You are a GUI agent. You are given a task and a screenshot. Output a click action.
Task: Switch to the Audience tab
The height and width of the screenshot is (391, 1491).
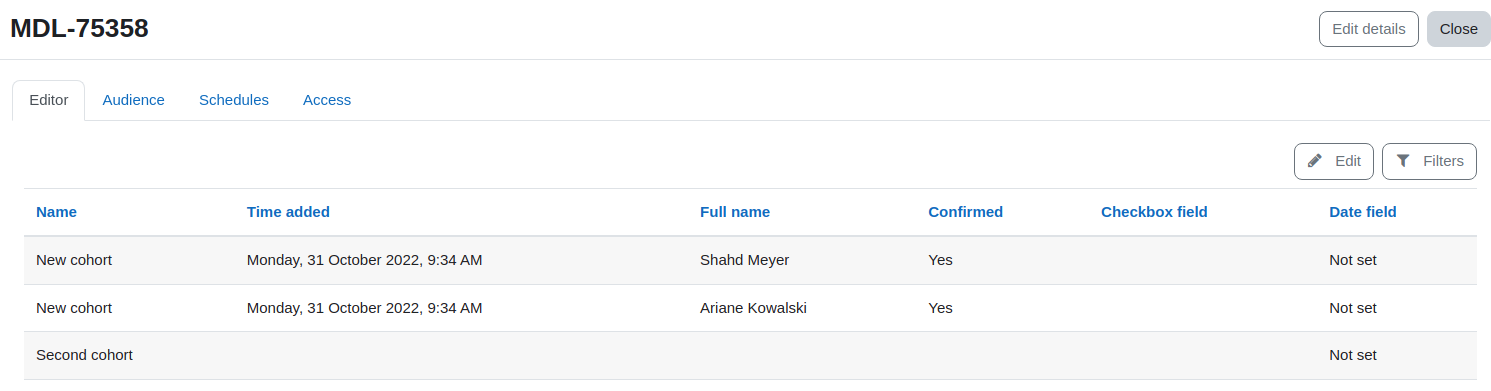coord(134,100)
